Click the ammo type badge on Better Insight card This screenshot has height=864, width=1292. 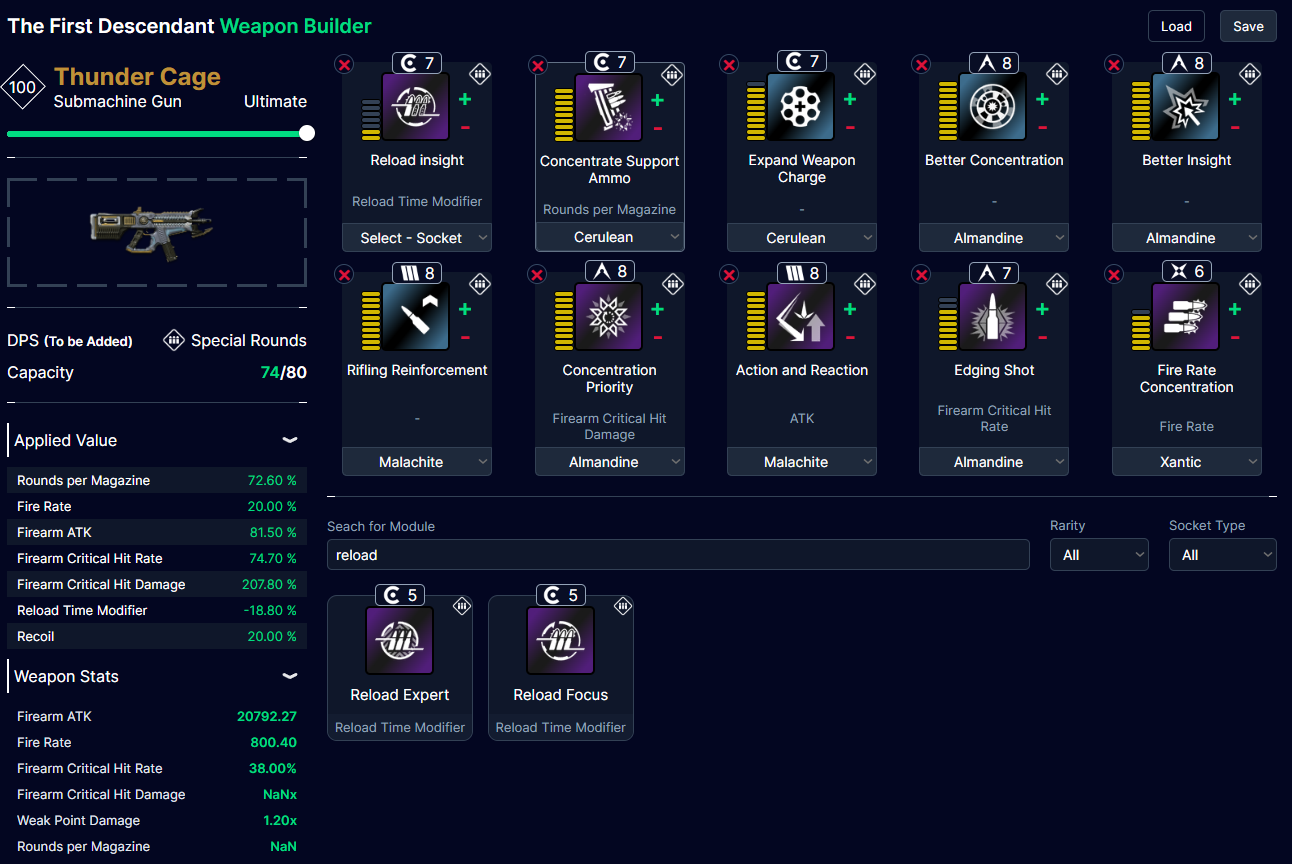click(x=1250, y=74)
